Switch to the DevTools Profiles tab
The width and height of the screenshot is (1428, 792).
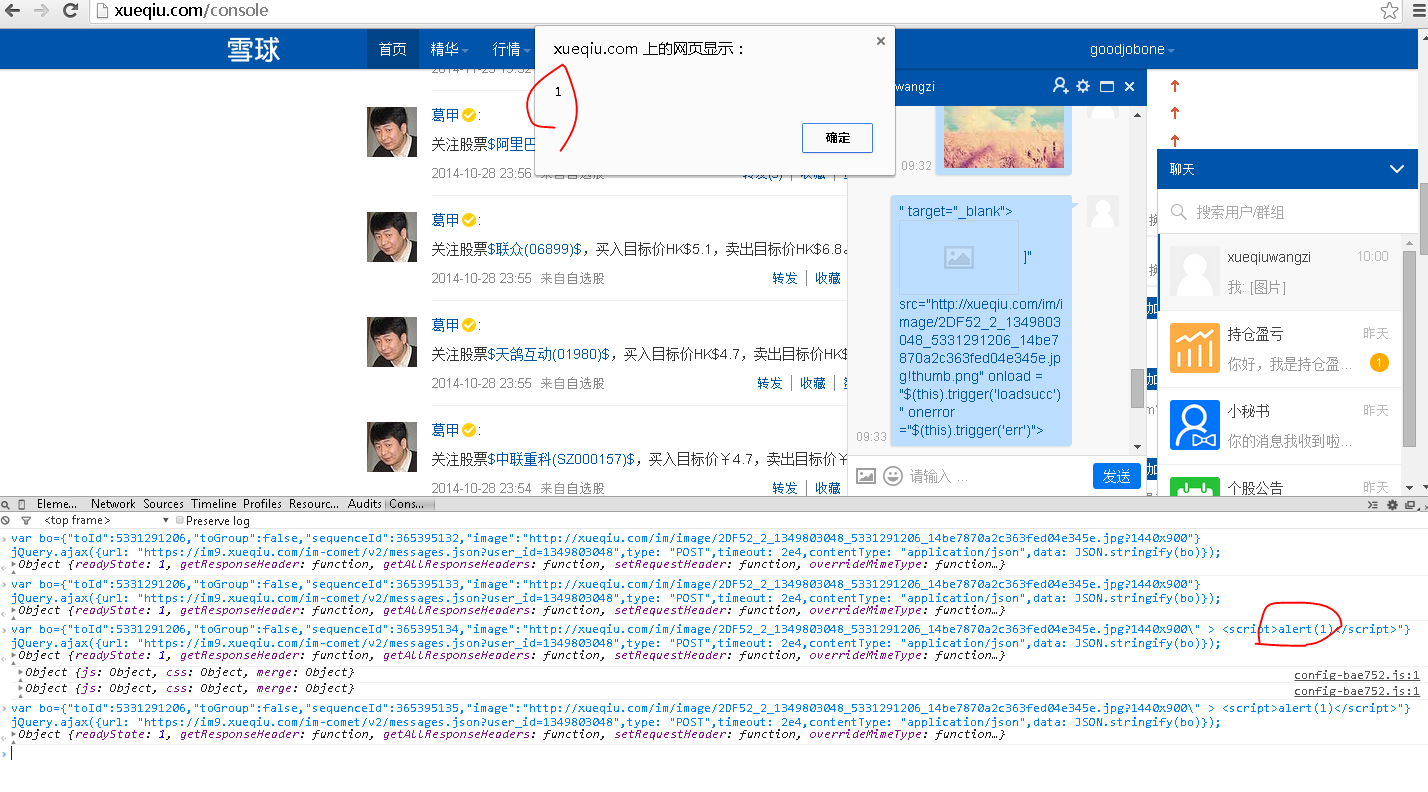262,504
